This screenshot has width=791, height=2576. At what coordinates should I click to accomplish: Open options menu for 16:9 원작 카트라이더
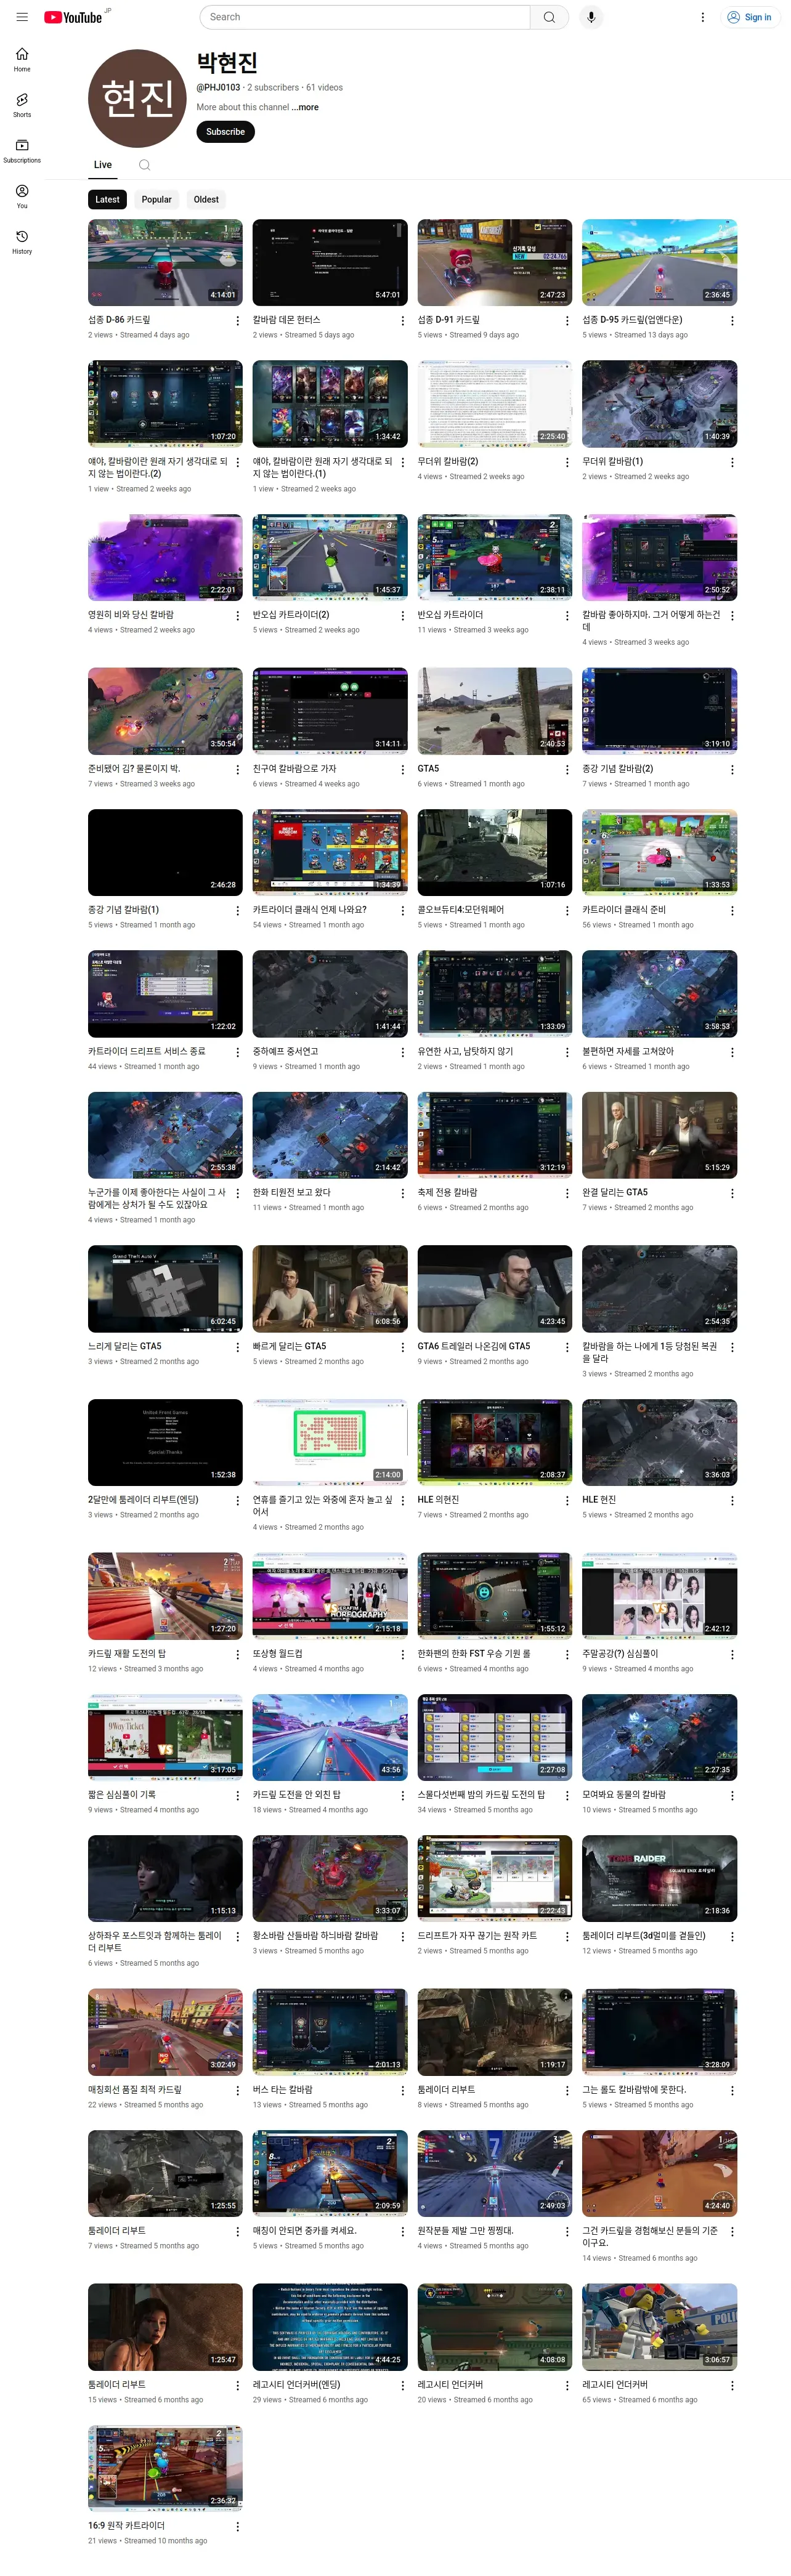[237, 2527]
